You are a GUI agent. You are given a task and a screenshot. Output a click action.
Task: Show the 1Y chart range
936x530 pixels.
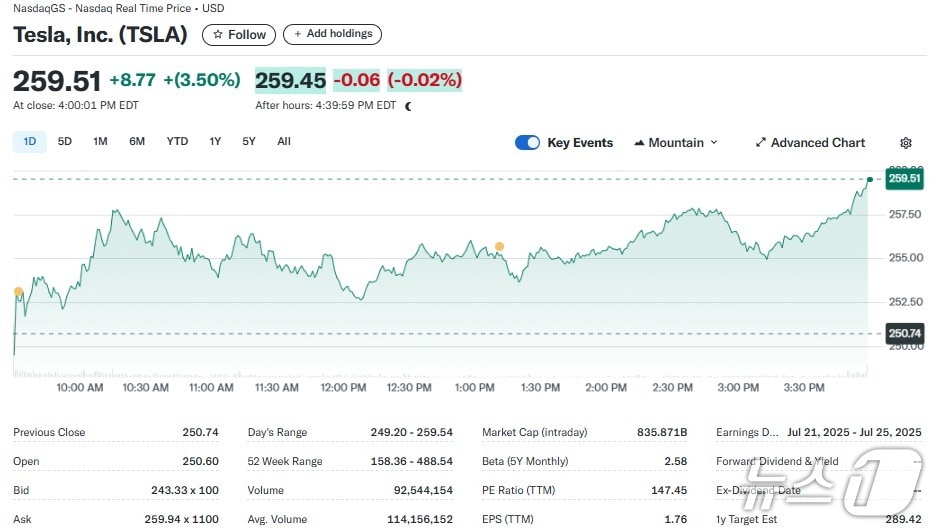(x=215, y=142)
